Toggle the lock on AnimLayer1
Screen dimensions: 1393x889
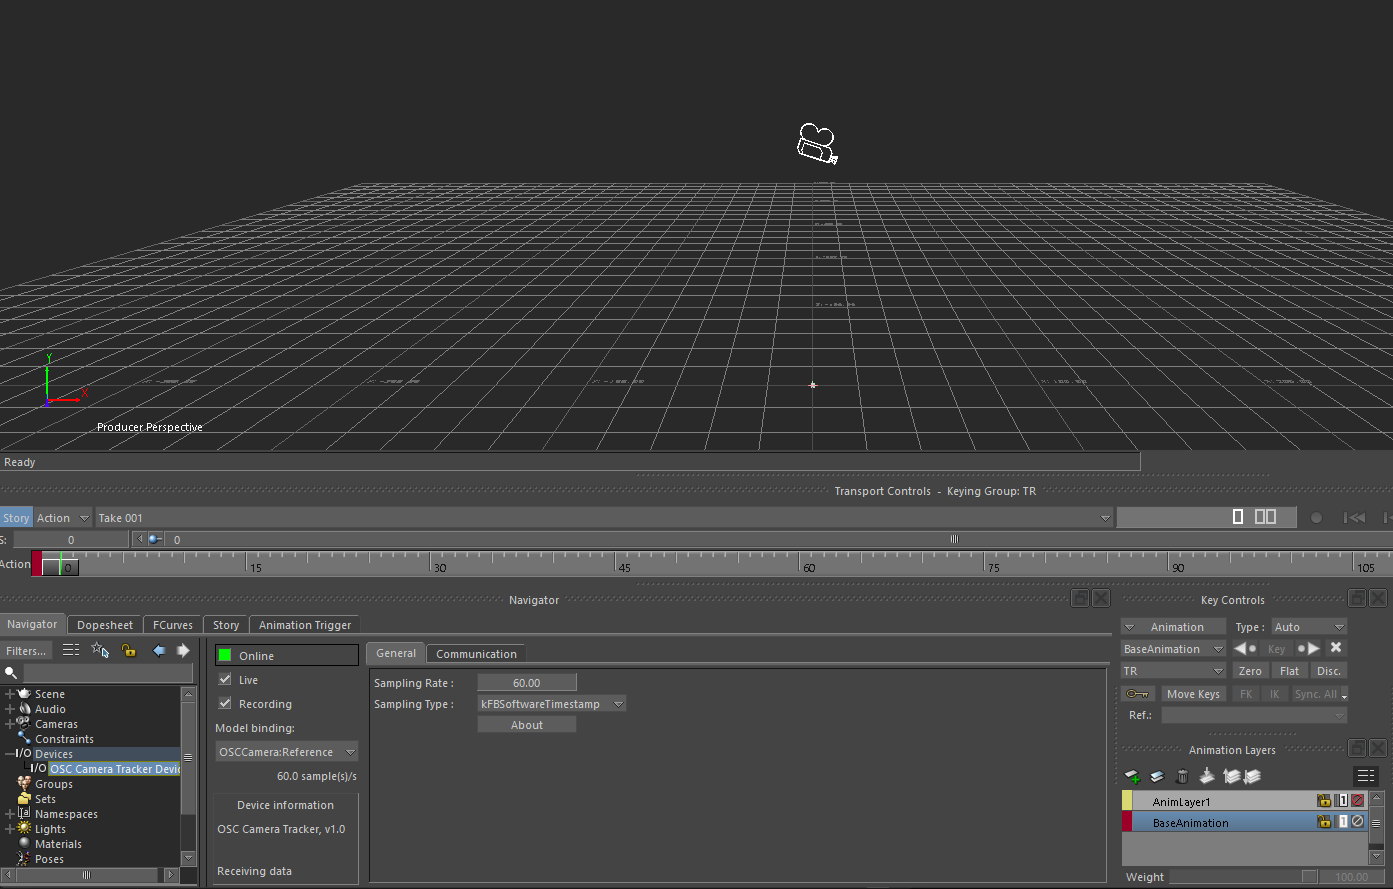[x=1324, y=801]
